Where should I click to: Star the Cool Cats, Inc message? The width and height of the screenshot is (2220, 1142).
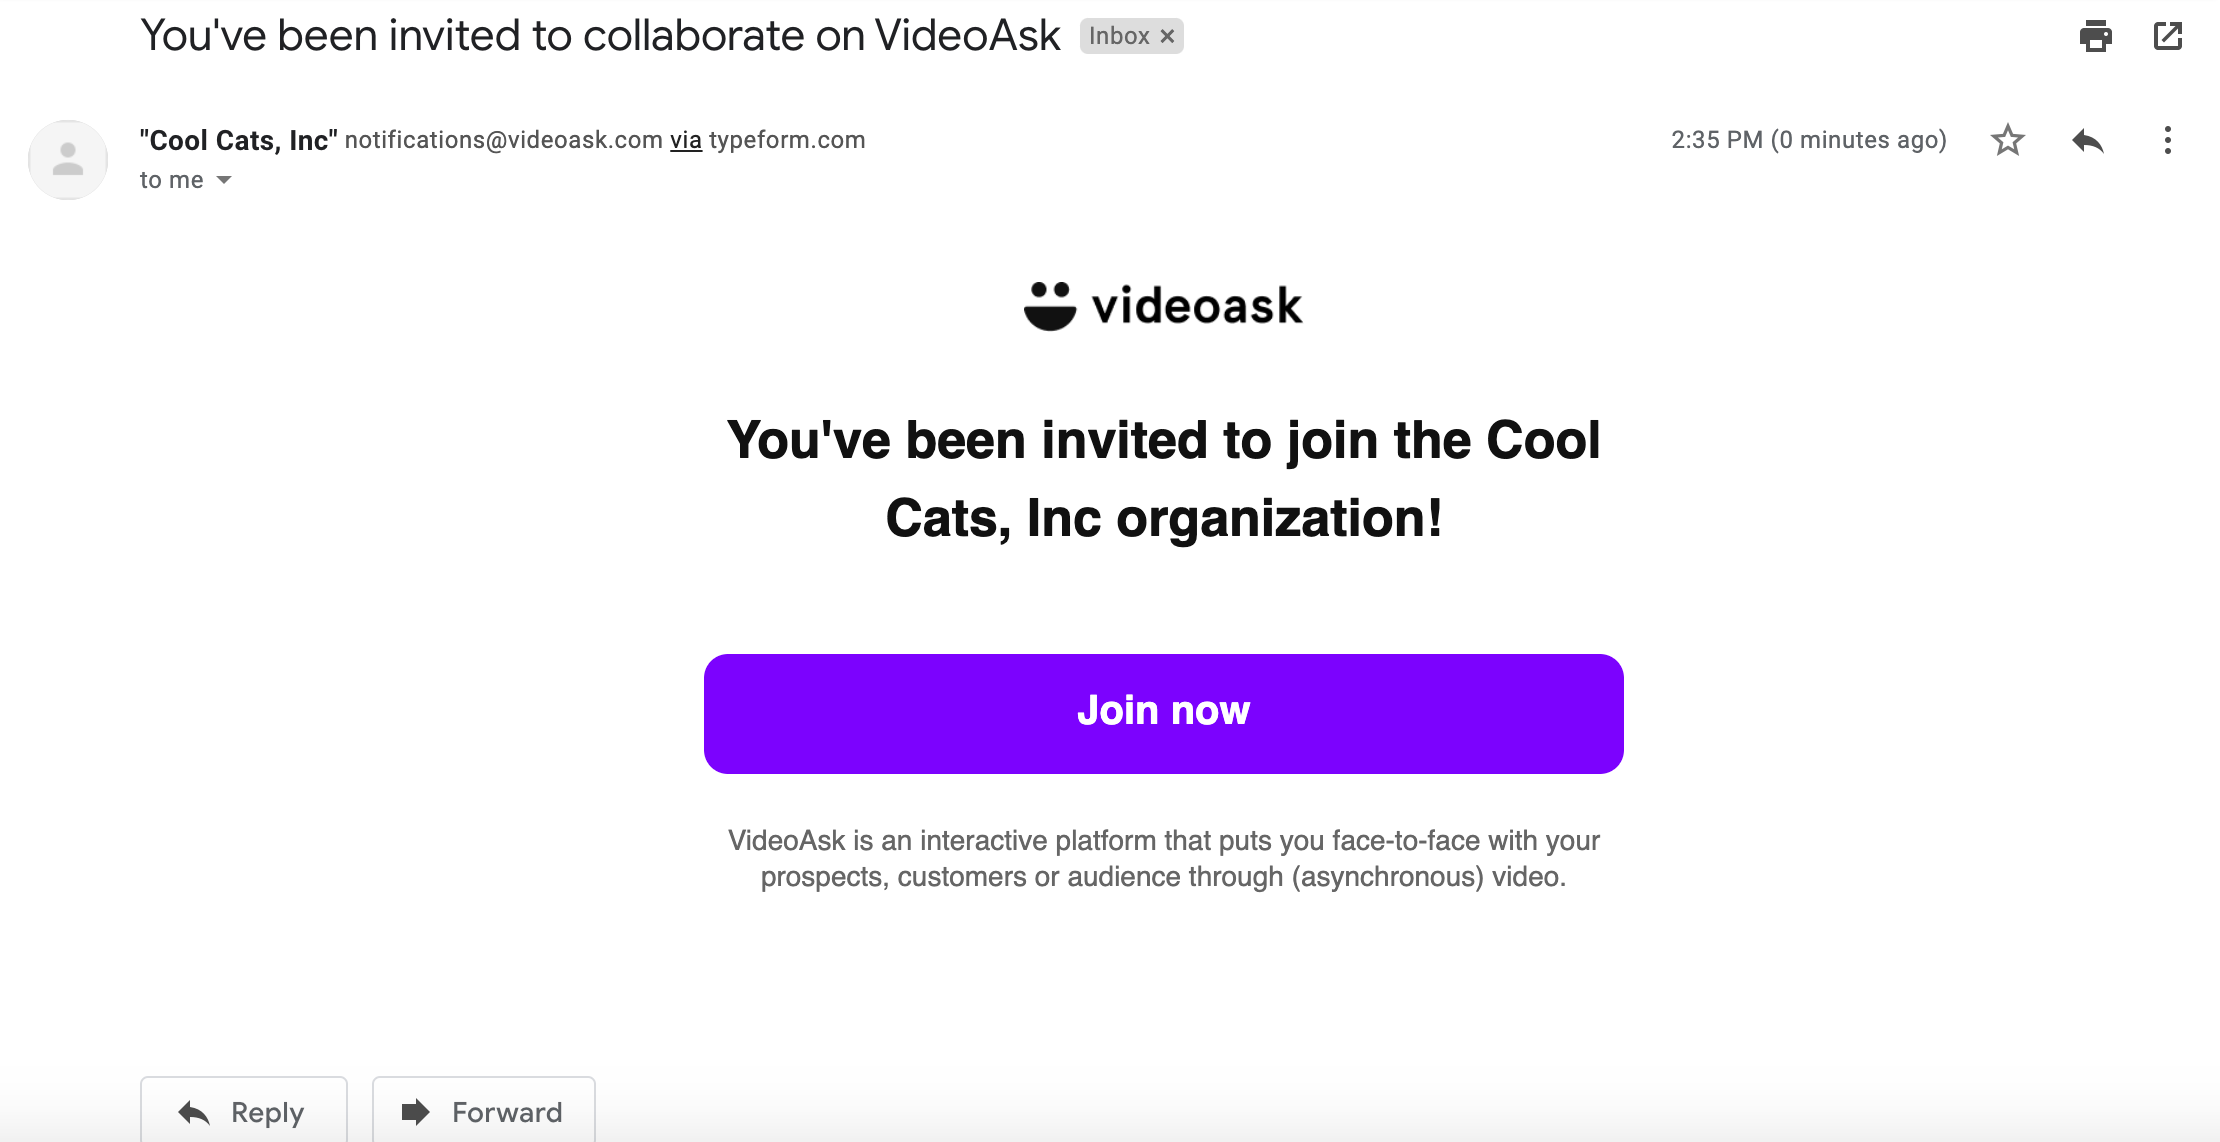[2007, 140]
